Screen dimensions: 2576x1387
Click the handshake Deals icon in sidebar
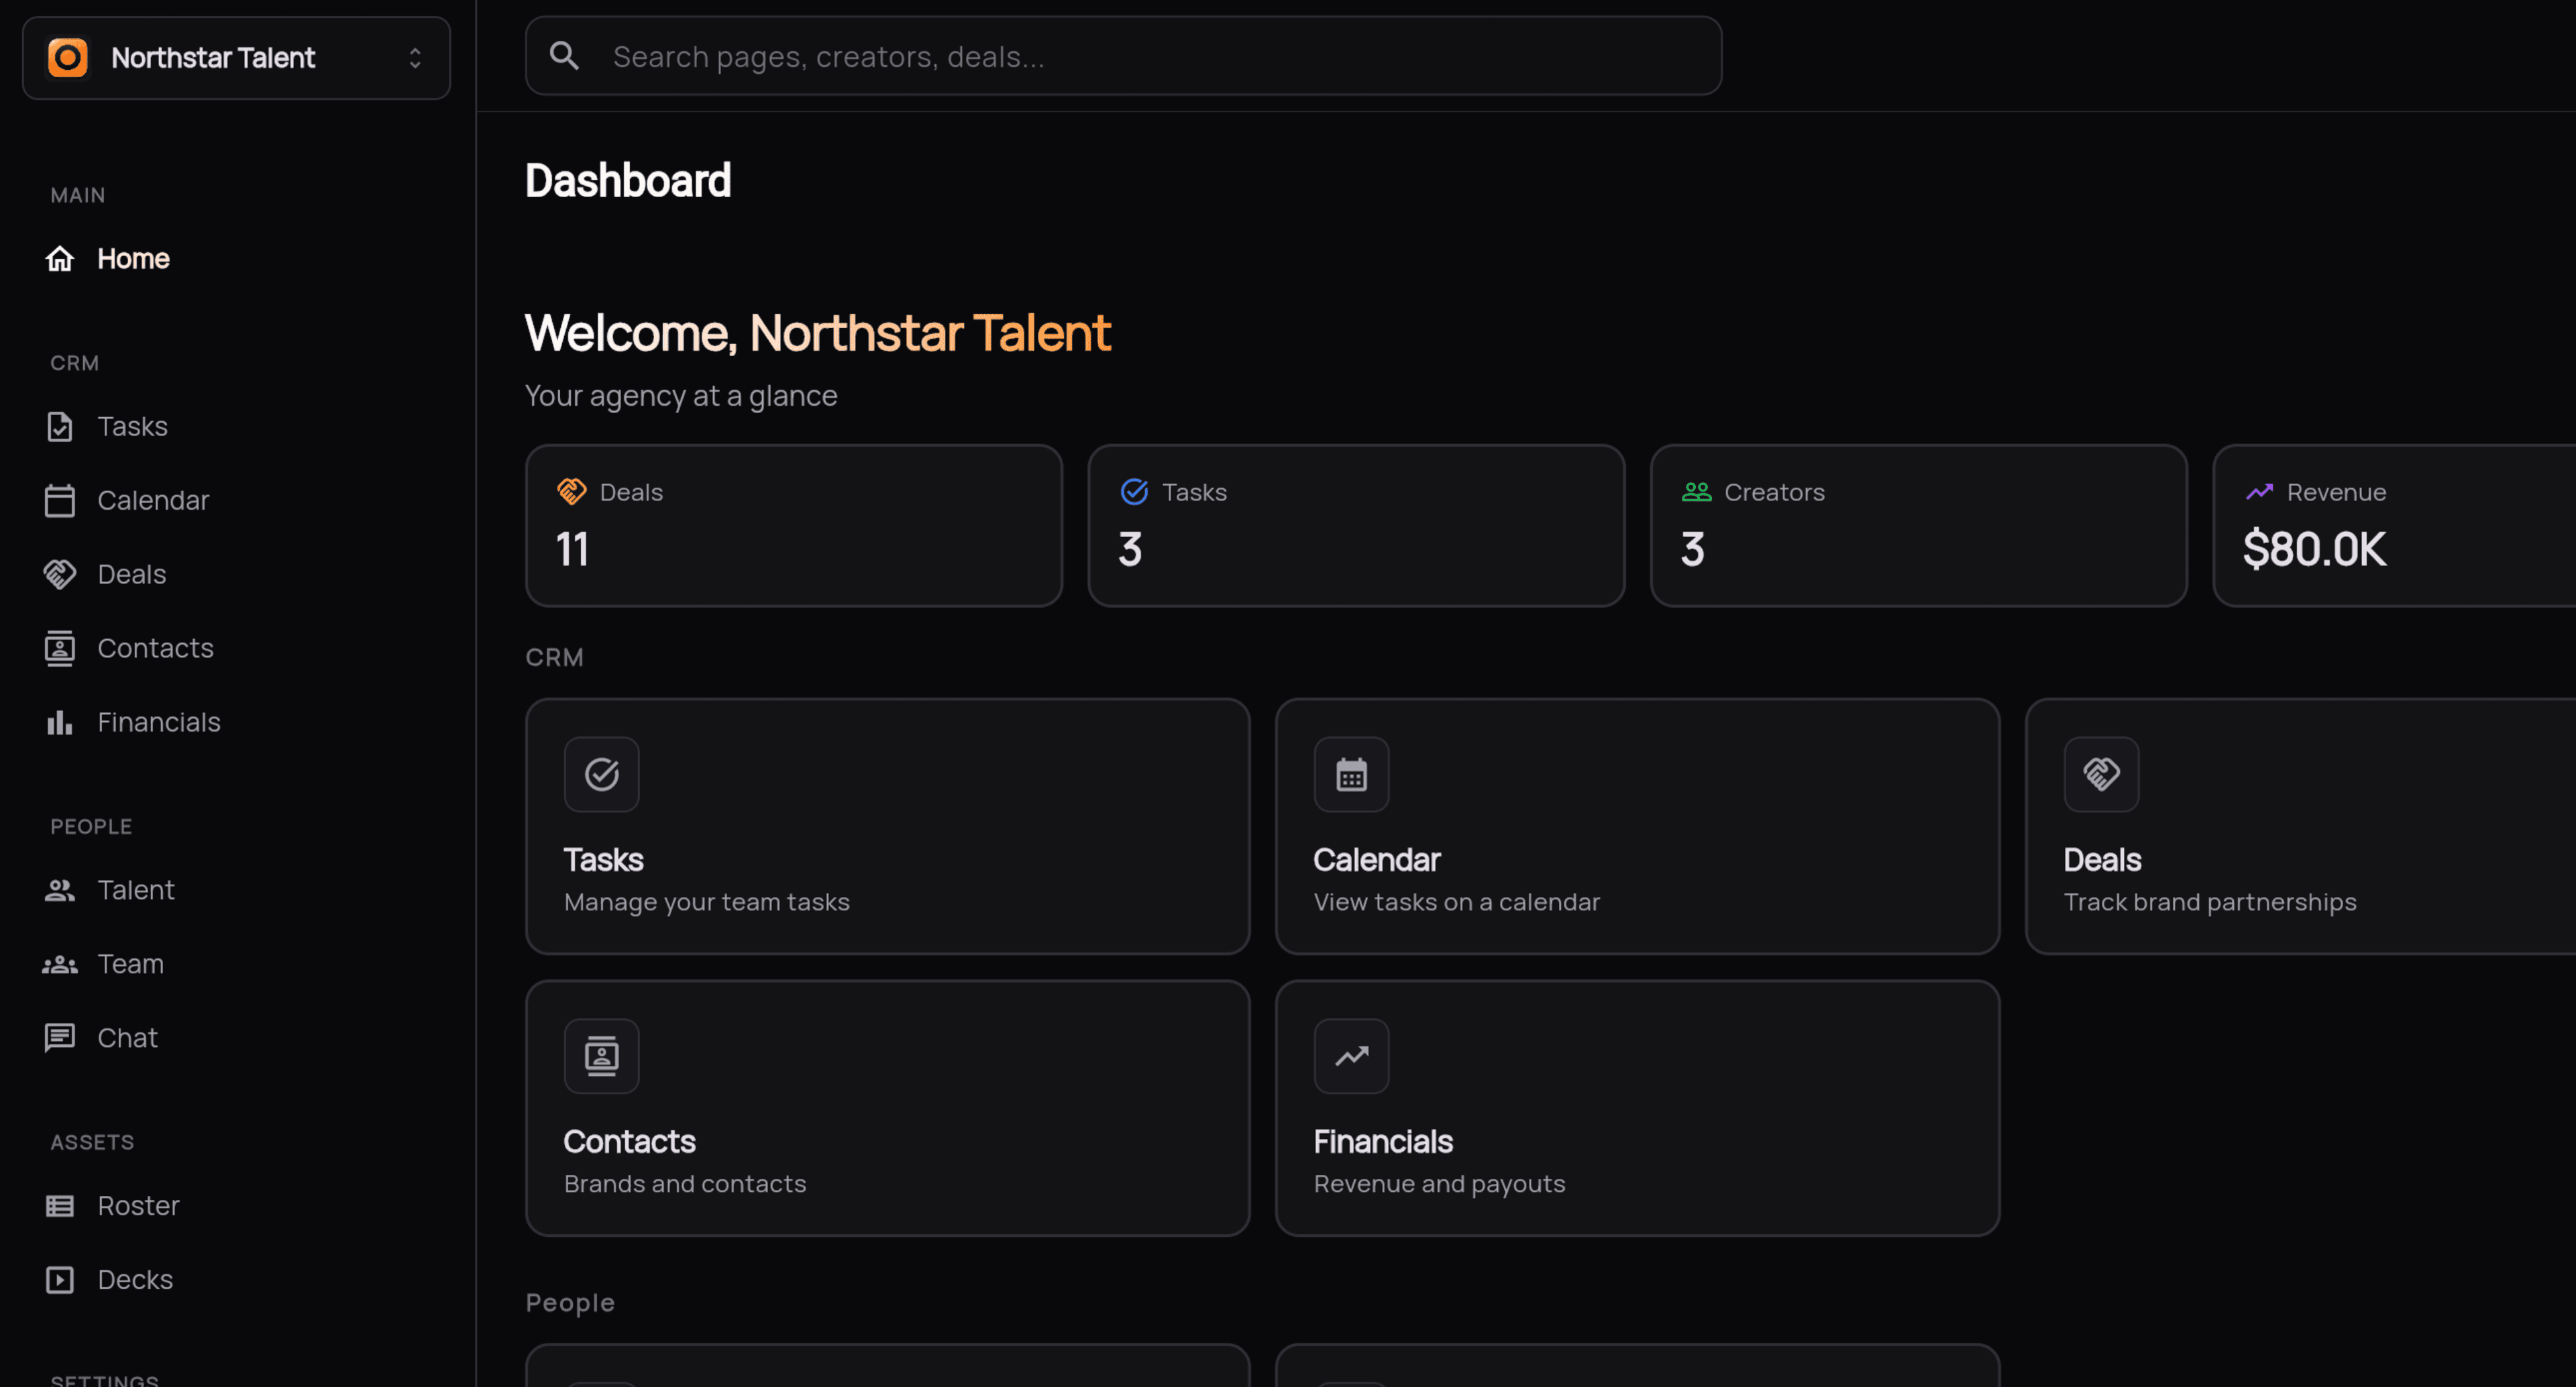tap(59, 574)
